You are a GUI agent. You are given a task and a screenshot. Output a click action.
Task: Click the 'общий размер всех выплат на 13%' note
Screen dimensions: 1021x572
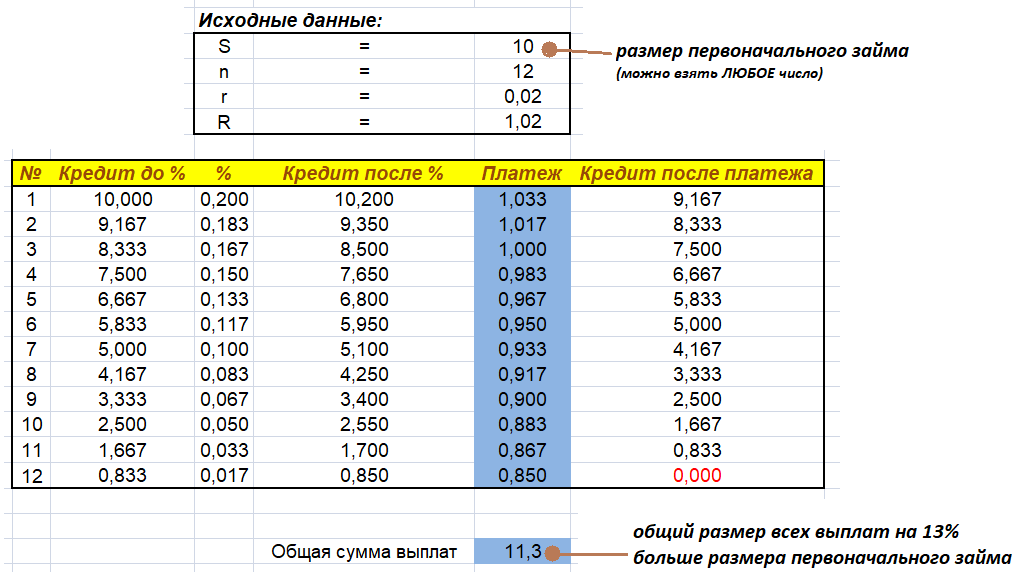(x=796, y=532)
